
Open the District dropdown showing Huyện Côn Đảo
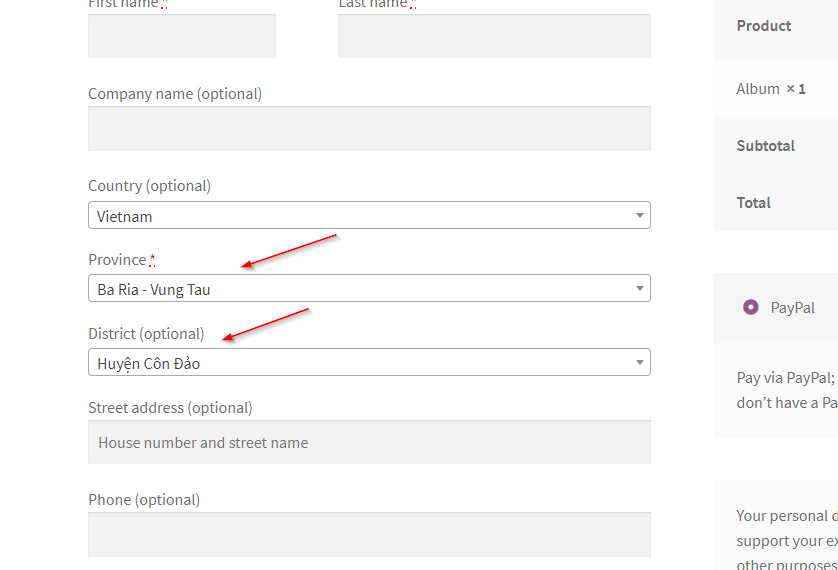click(x=369, y=363)
